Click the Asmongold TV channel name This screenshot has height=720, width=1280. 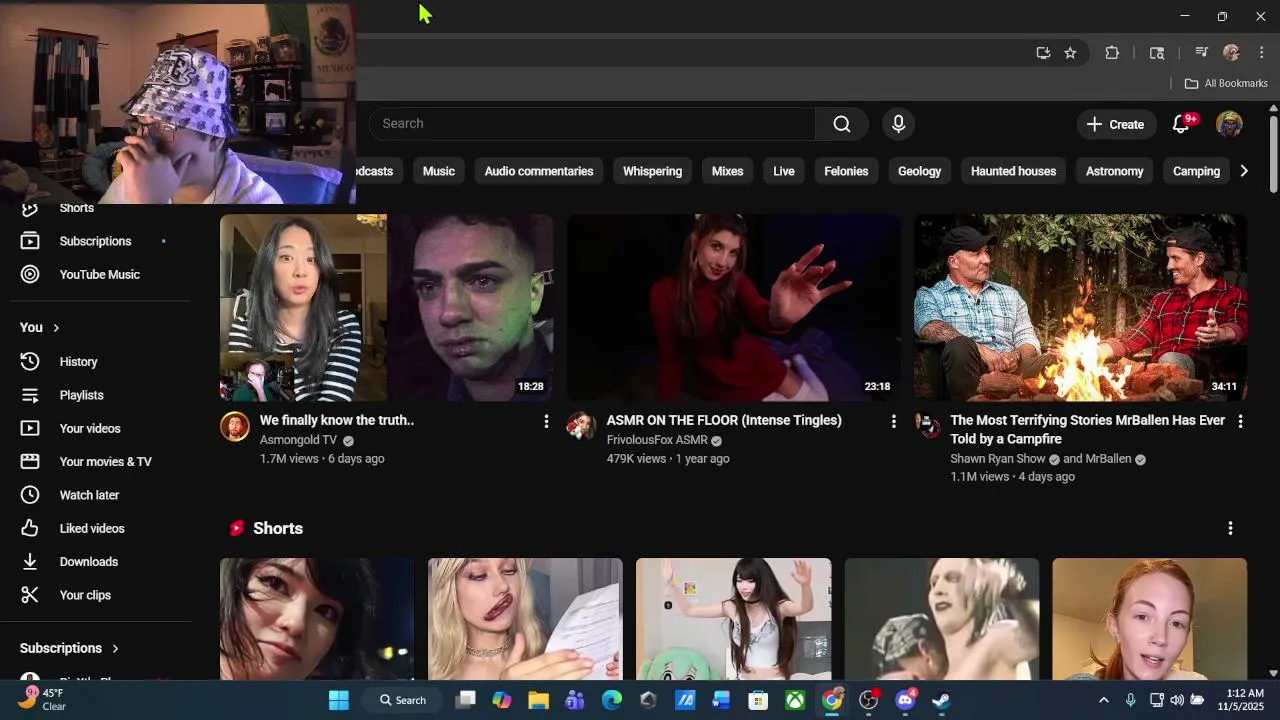pyautogui.click(x=298, y=440)
